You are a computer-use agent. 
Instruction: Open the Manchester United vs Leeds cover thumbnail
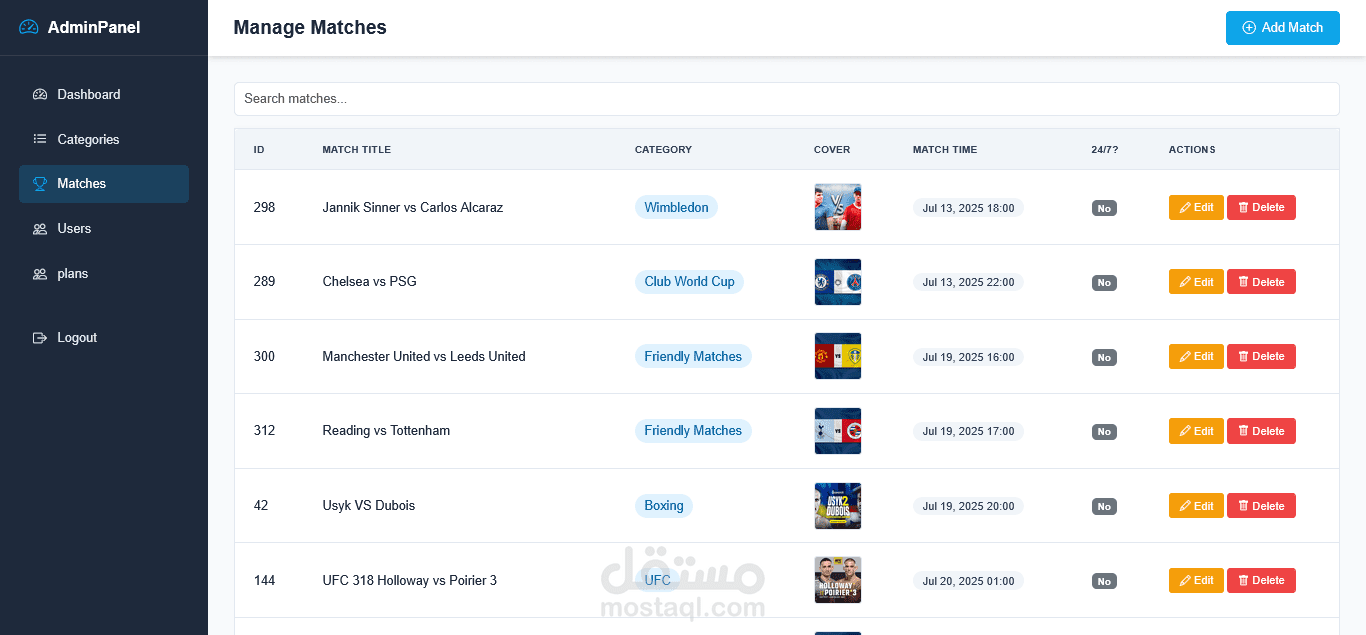point(838,356)
